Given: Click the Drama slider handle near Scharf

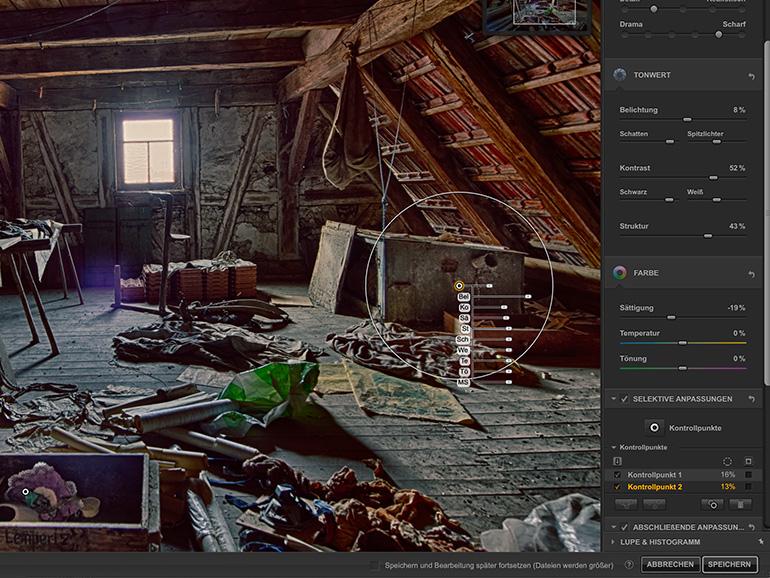Looking at the screenshot, I should [719, 34].
